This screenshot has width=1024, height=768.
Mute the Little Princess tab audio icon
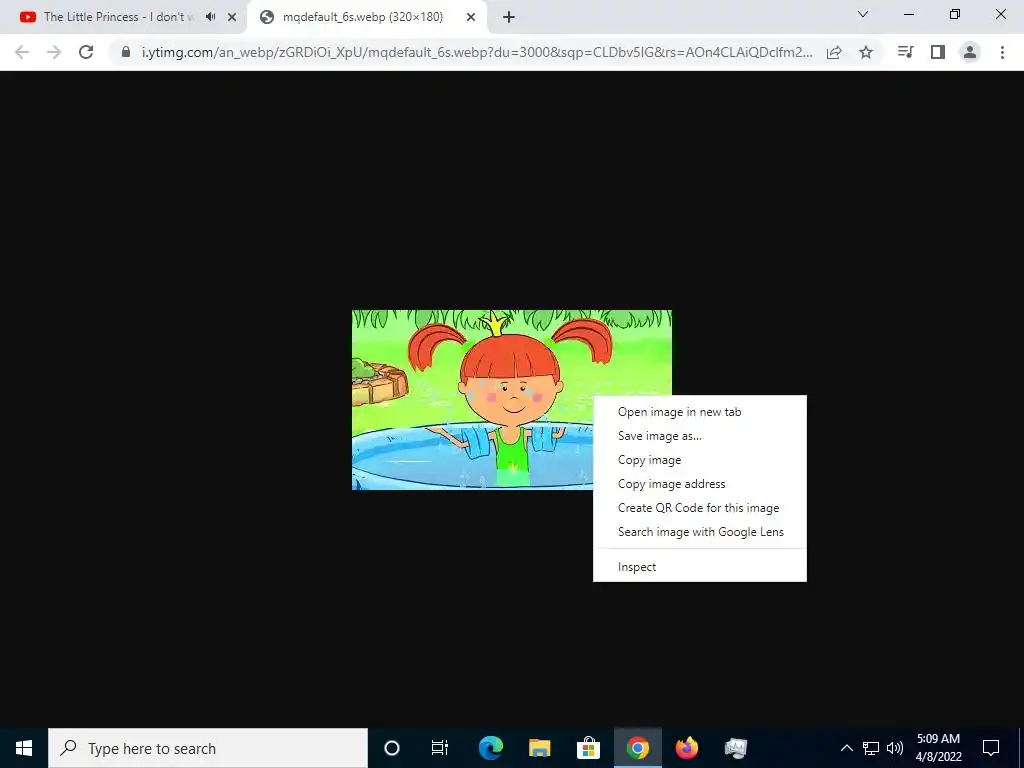pyautogui.click(x=210, y=17)
